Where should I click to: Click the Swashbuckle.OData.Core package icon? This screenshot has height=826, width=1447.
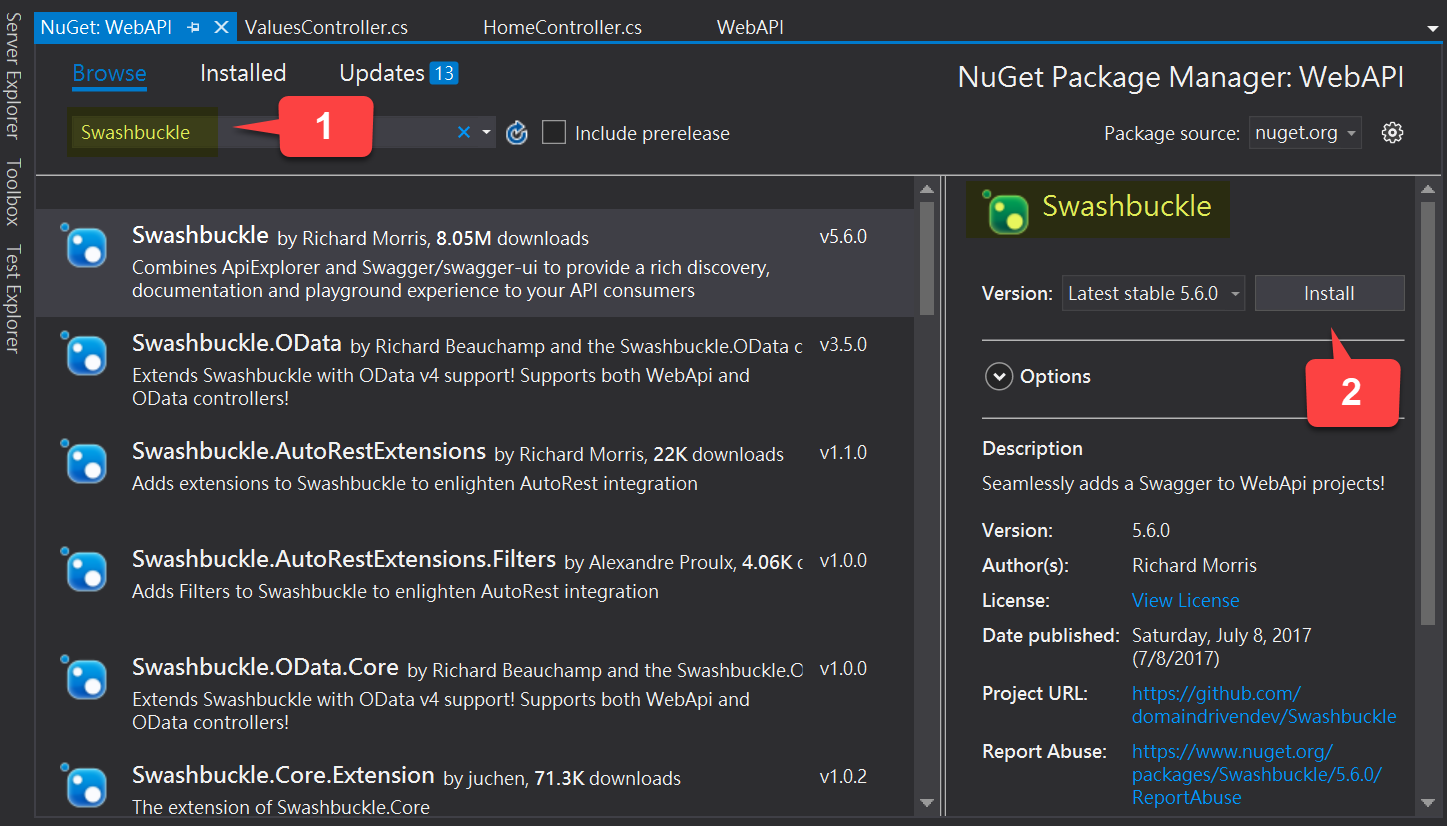click(87, 679)
